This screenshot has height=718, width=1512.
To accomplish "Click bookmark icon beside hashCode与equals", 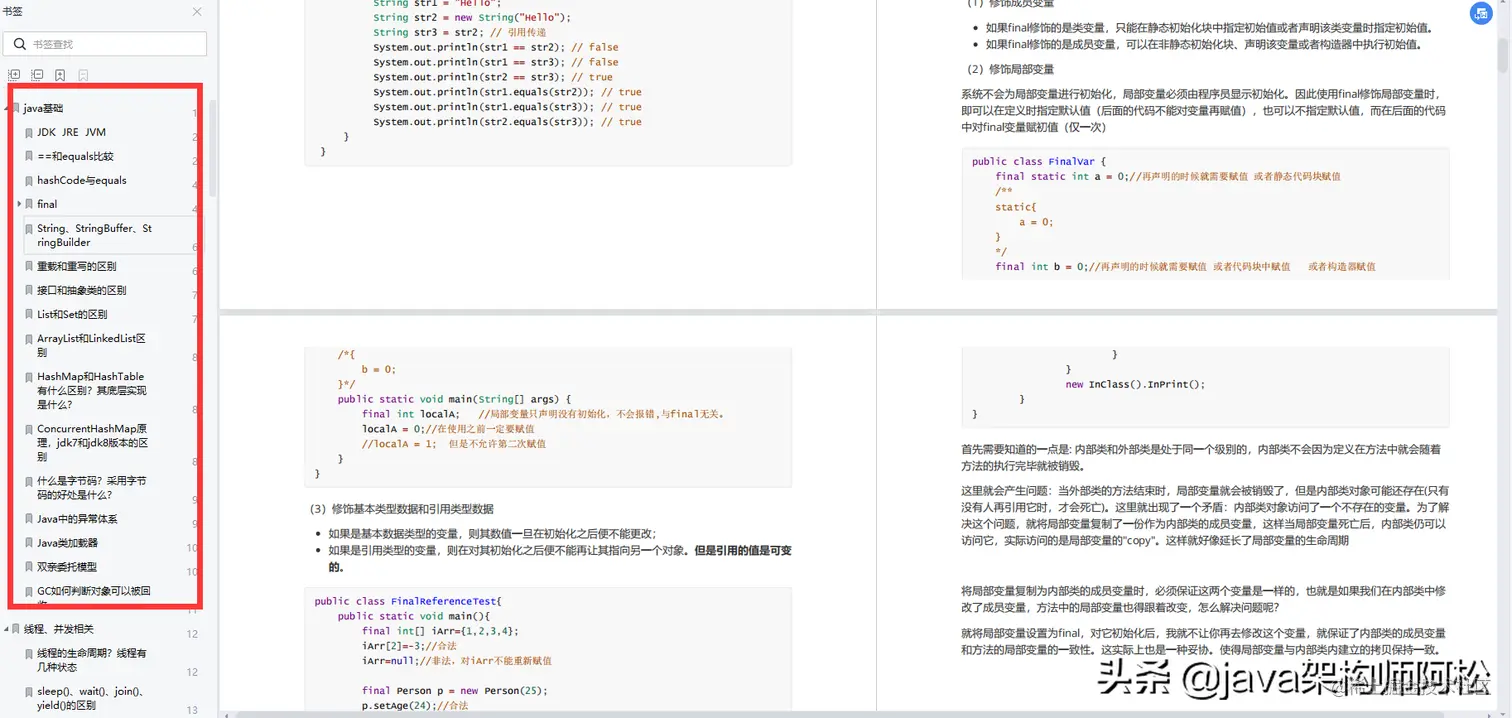I will pyautogui.click(x=29, y=180).
